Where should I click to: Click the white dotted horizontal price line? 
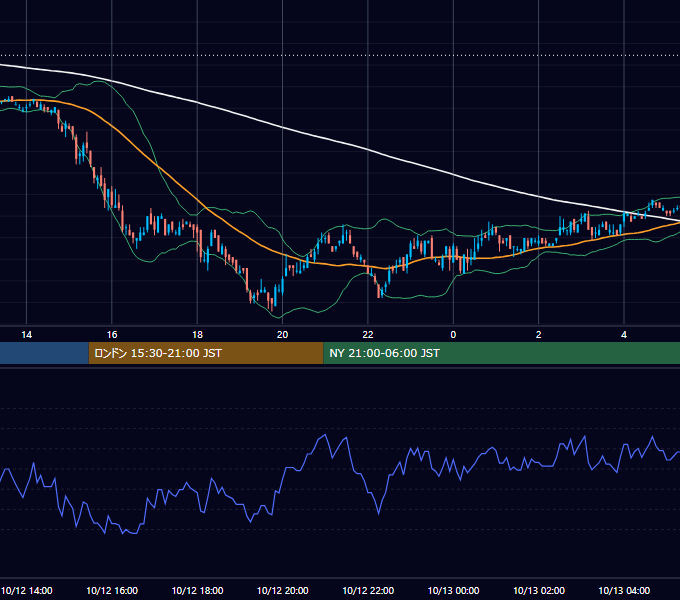coord(340,55)
